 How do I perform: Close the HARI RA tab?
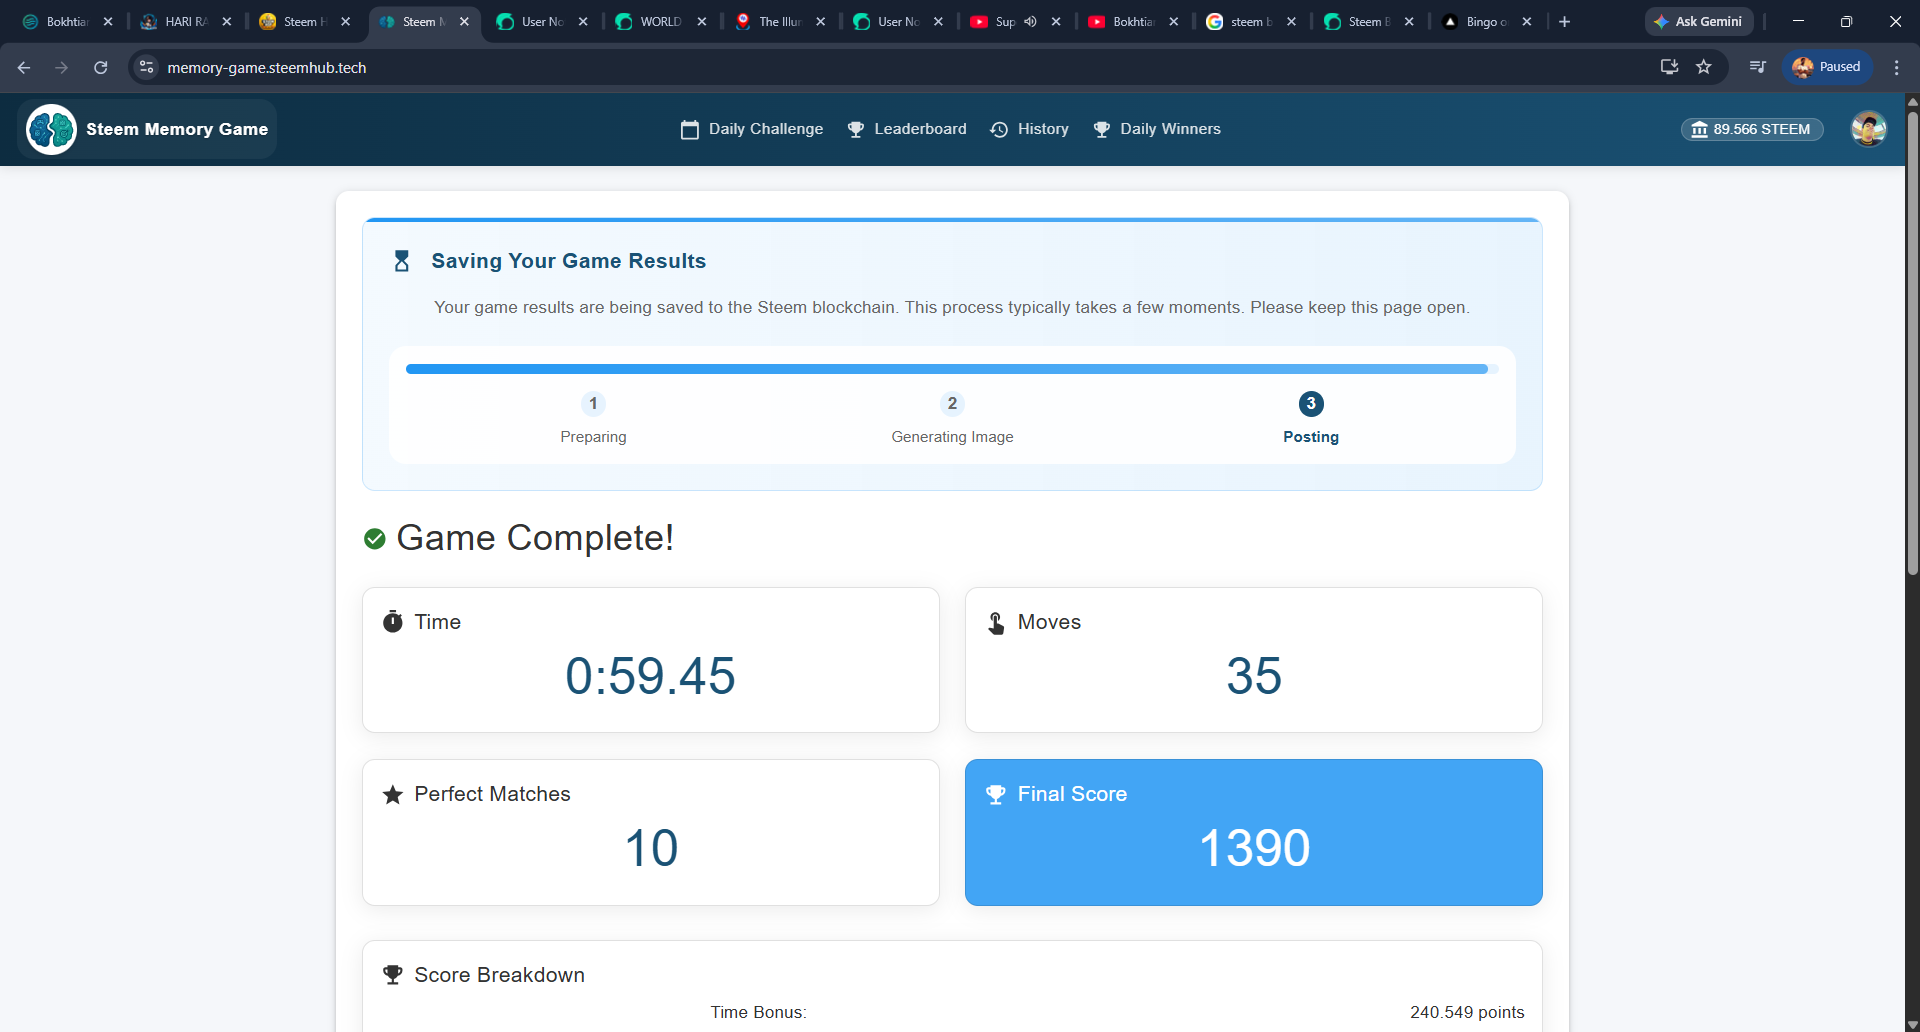click(227, 21)
